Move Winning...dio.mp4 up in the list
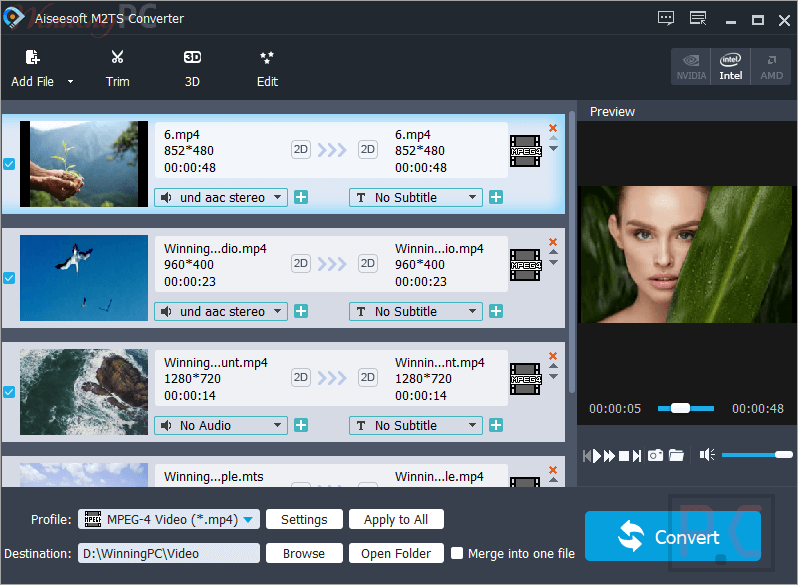This screenshot has height=585, width=798. 554,252
